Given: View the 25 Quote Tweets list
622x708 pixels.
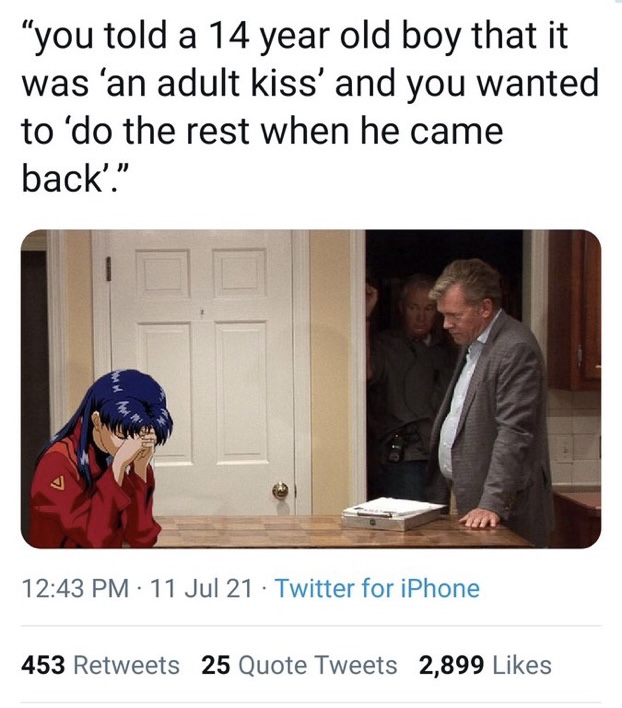Looking at the screenshot, I should point(299,665).
